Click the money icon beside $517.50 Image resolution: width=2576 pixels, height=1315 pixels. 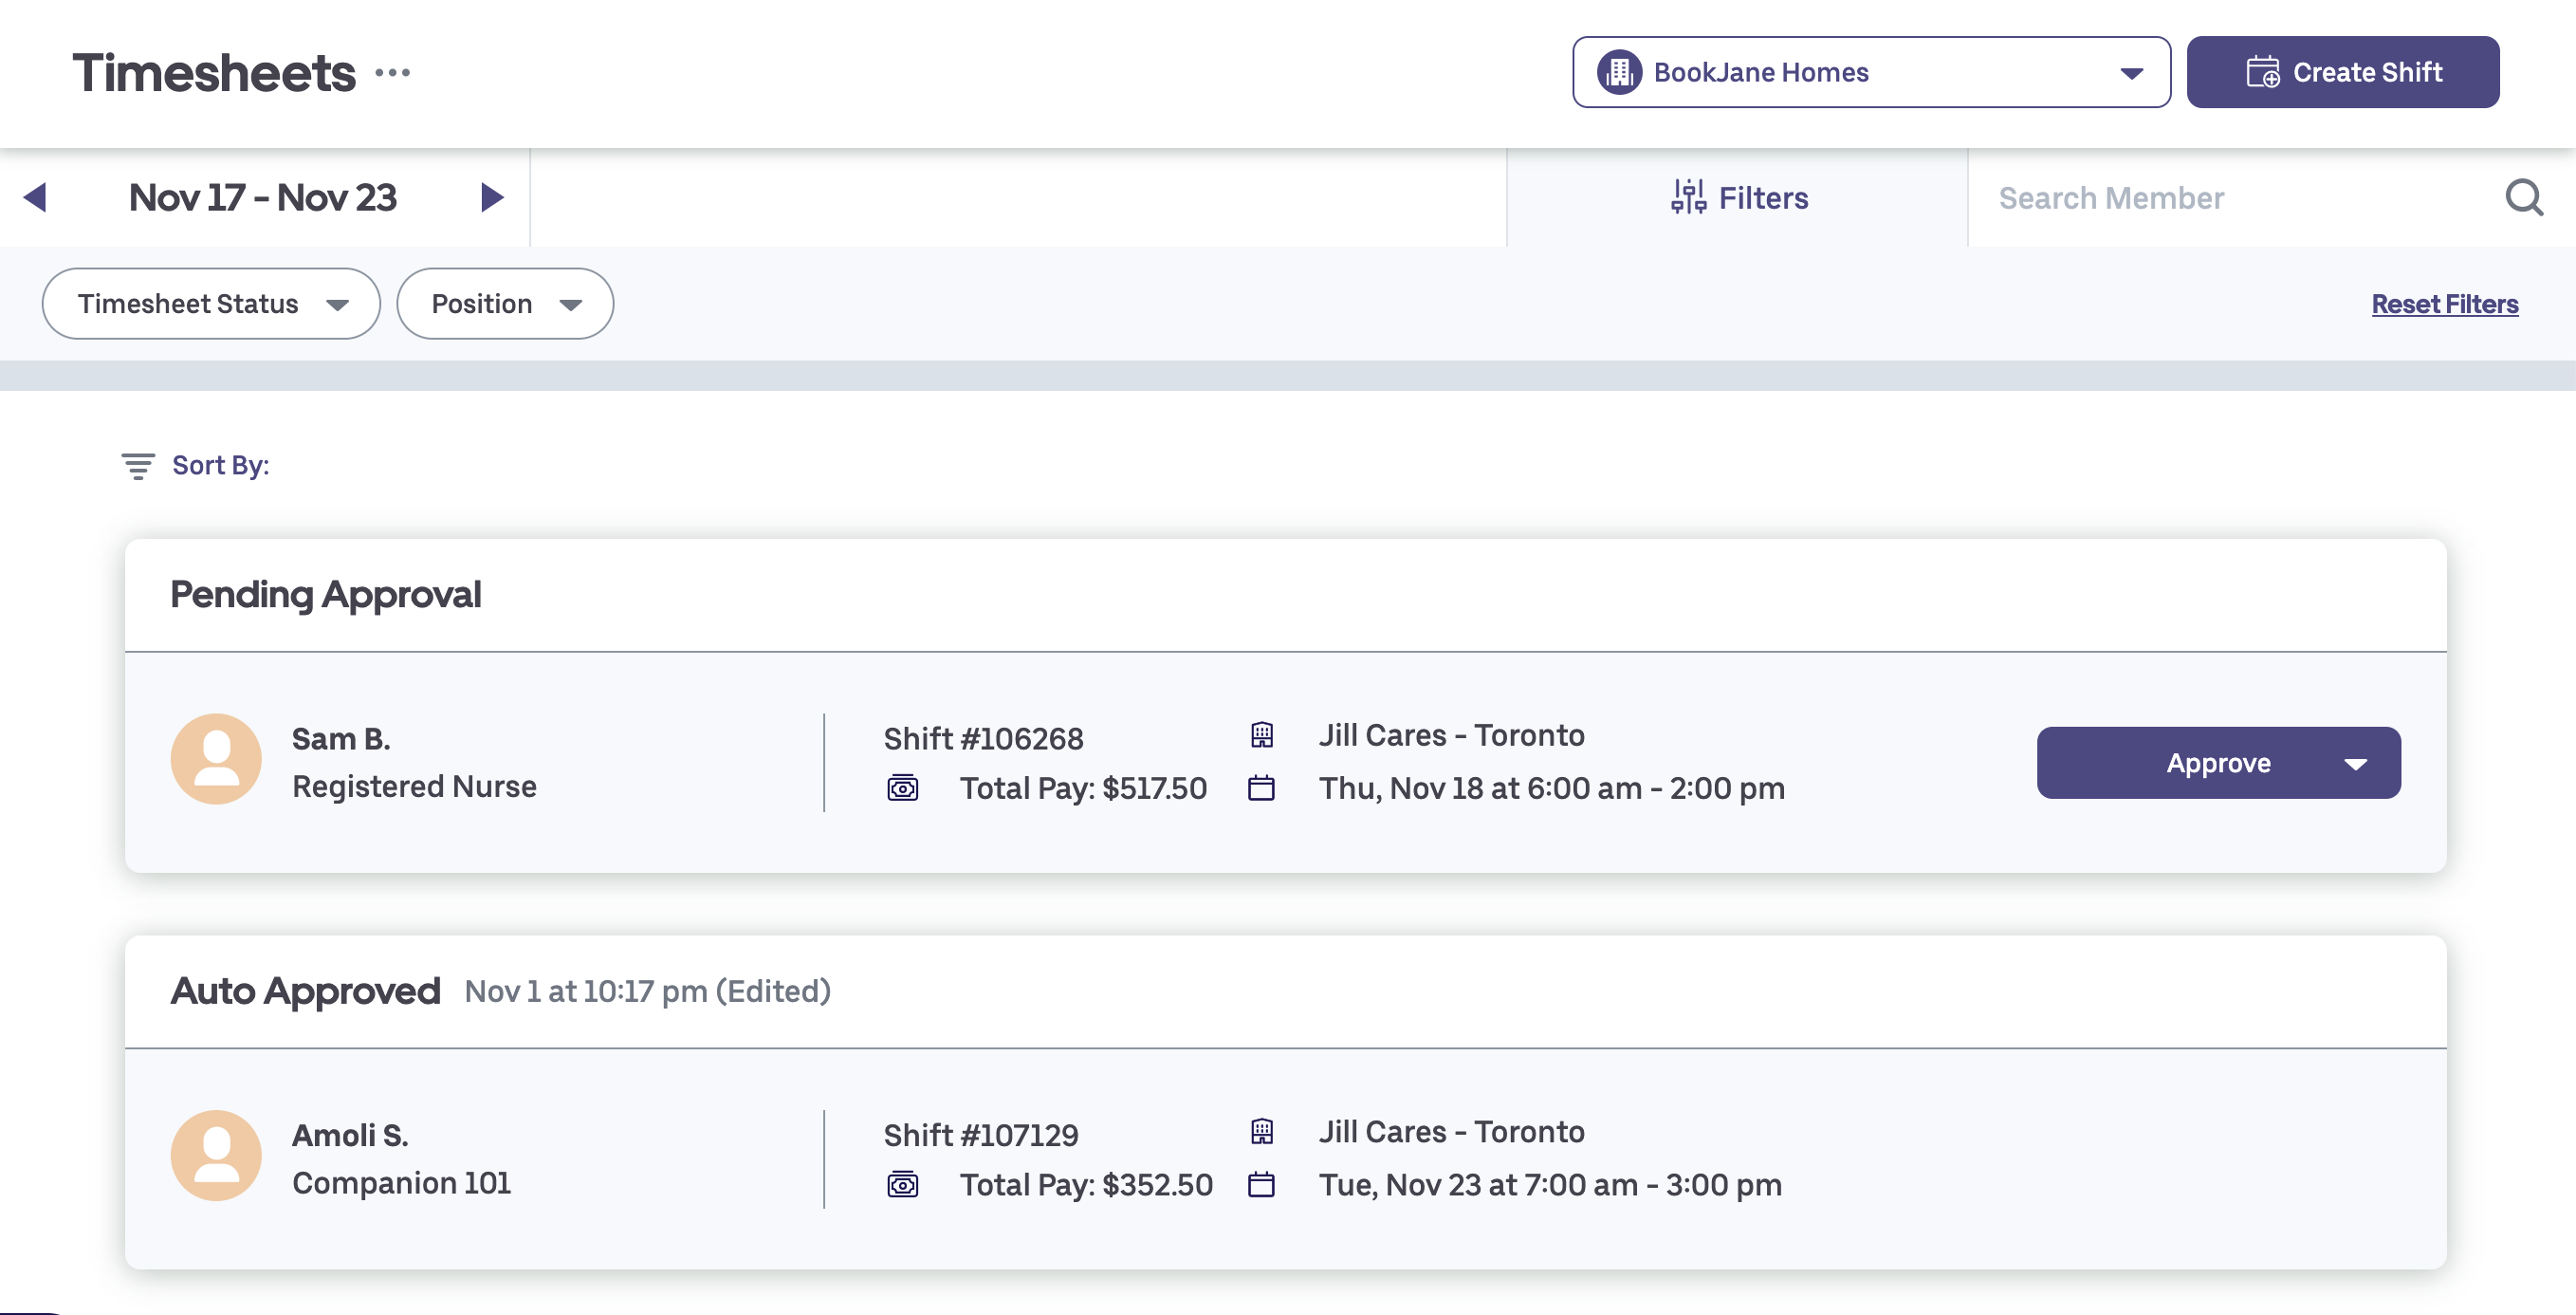tap(902, 789)
